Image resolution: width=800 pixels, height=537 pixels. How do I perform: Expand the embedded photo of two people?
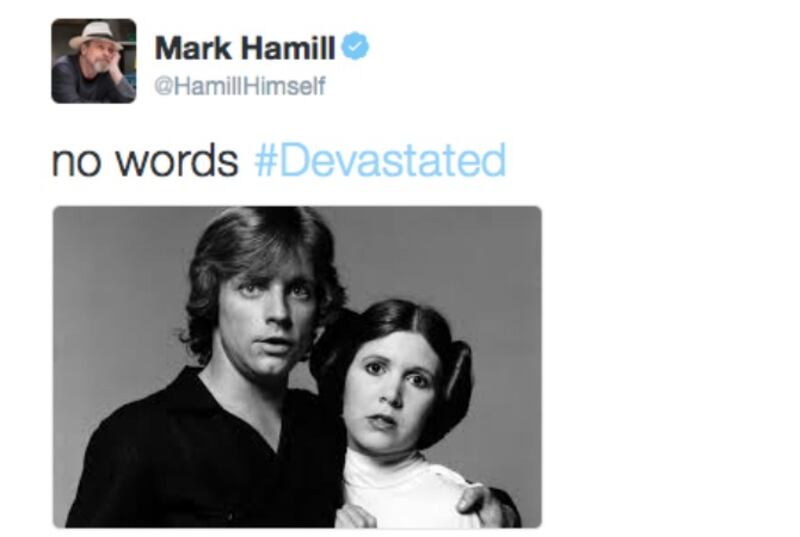coord(297,367)
